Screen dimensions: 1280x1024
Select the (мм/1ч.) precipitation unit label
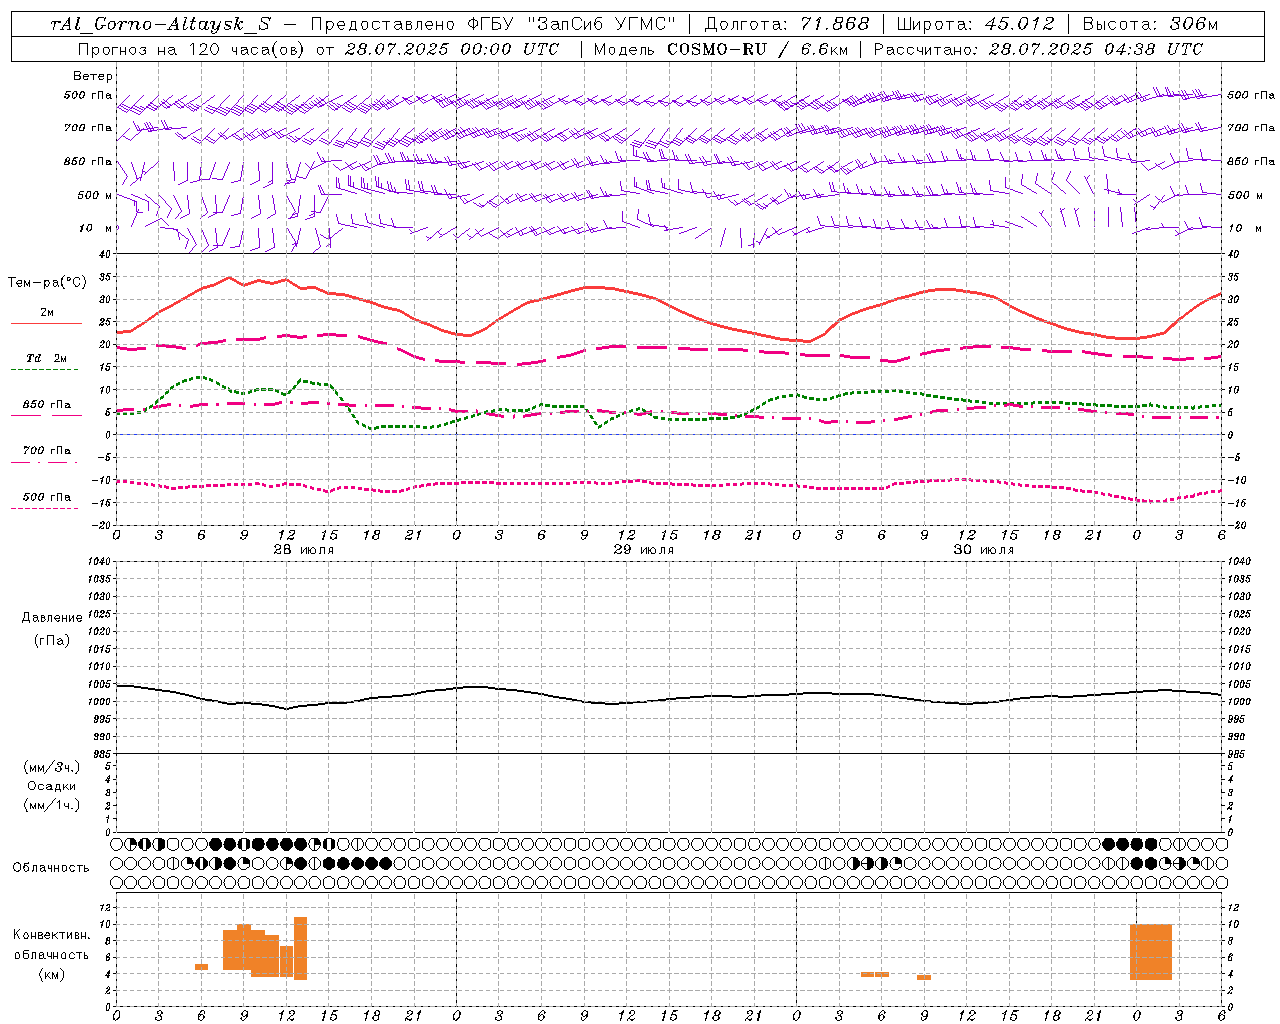click(x=52, y=805)
